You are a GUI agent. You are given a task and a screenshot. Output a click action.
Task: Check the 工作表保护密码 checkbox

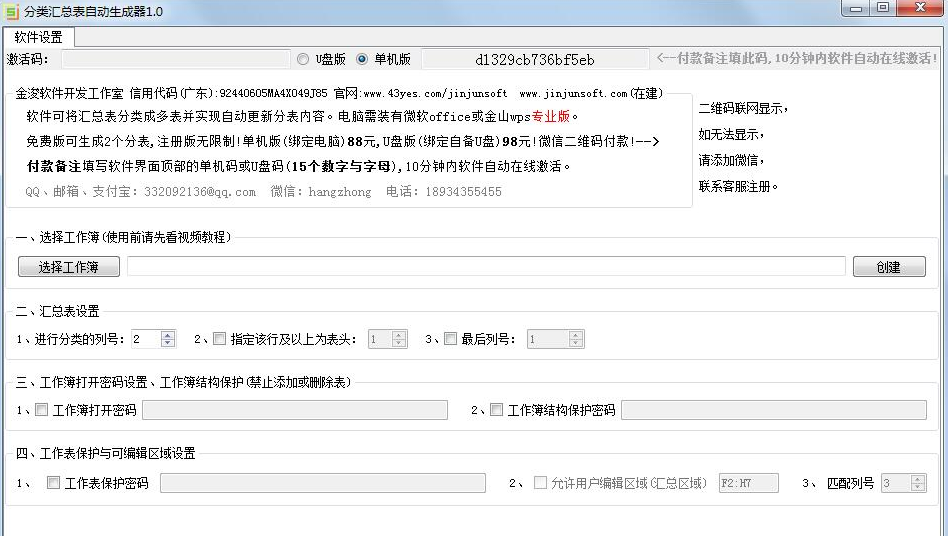[53, 483]
